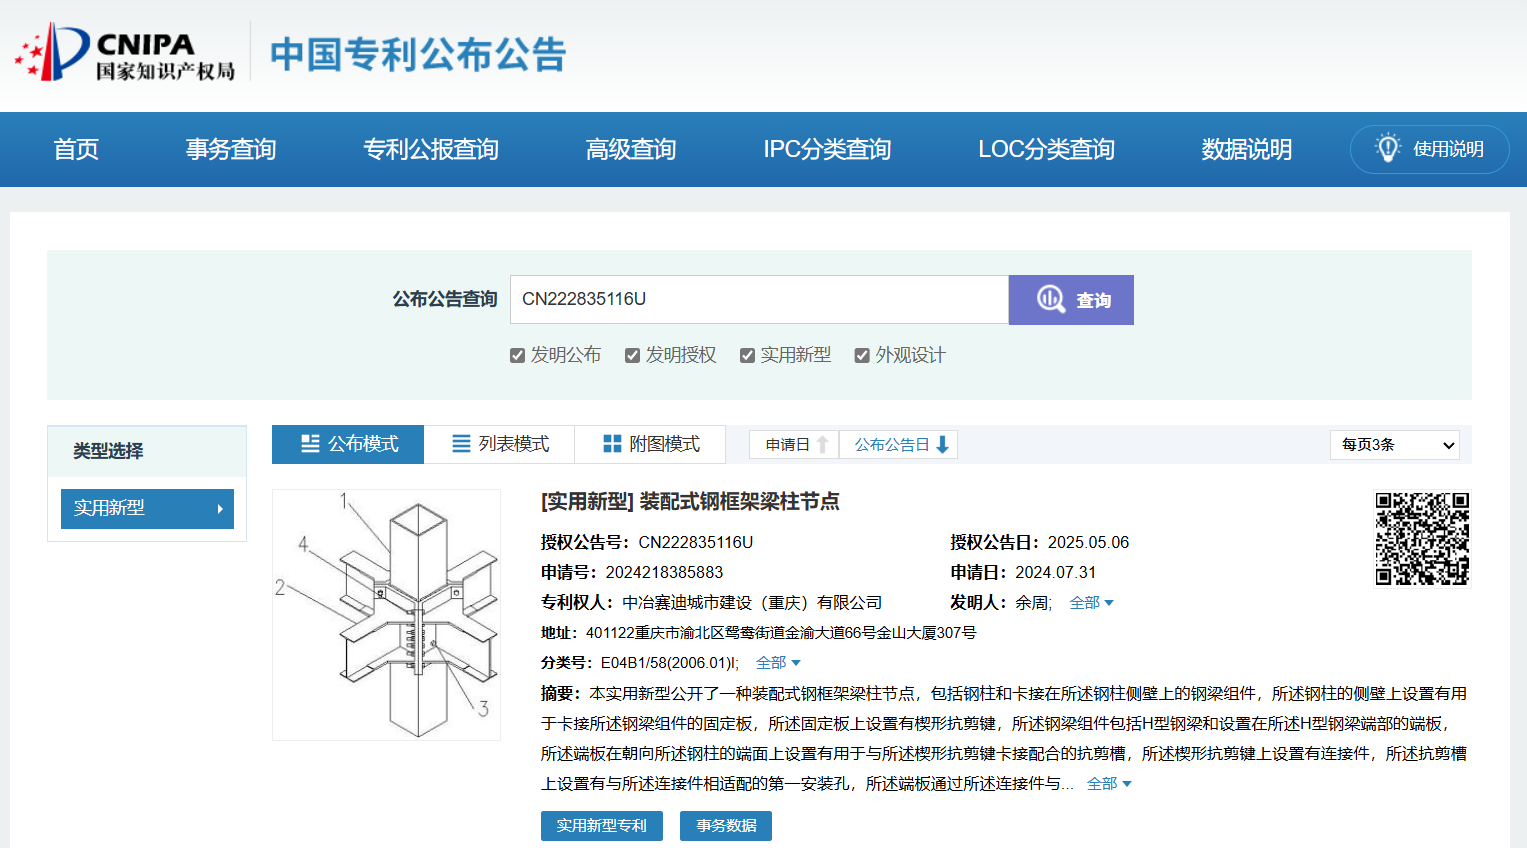Viewport: 1527px width, 848px height.
Task: Go to IPC分类查询 menu item
Action: [826, 149]
